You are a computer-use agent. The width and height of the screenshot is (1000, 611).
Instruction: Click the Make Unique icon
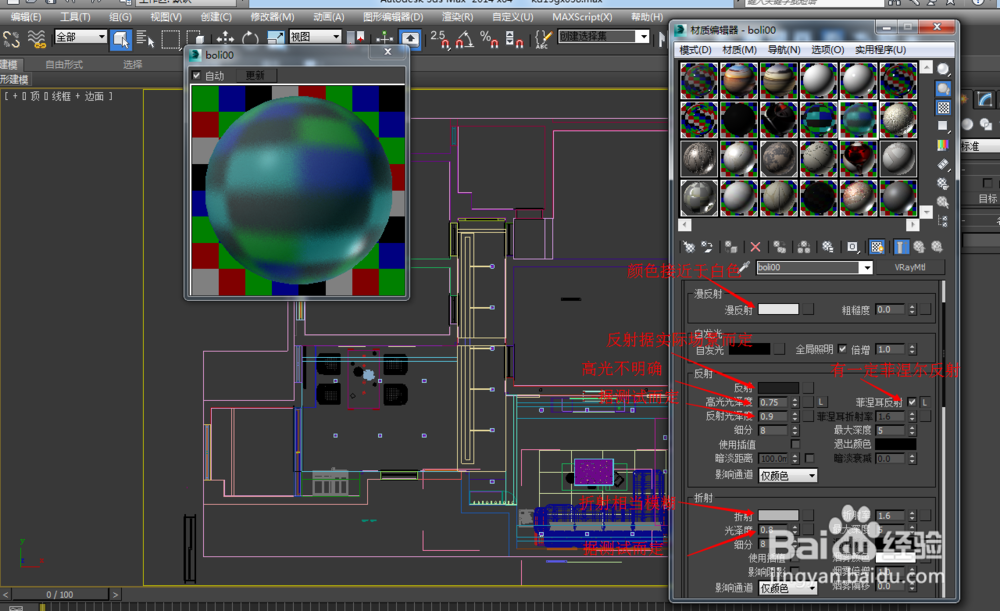pos(804,247)
